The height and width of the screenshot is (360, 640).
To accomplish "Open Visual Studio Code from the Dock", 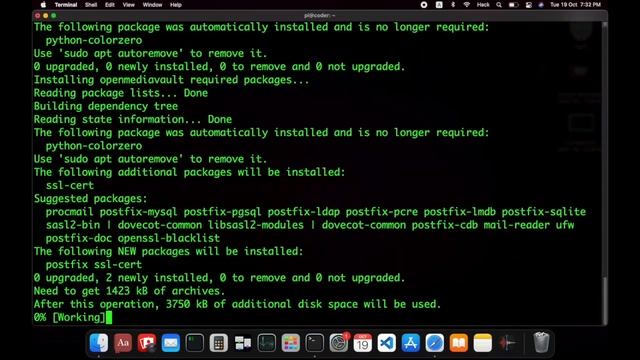I will 387,343.
